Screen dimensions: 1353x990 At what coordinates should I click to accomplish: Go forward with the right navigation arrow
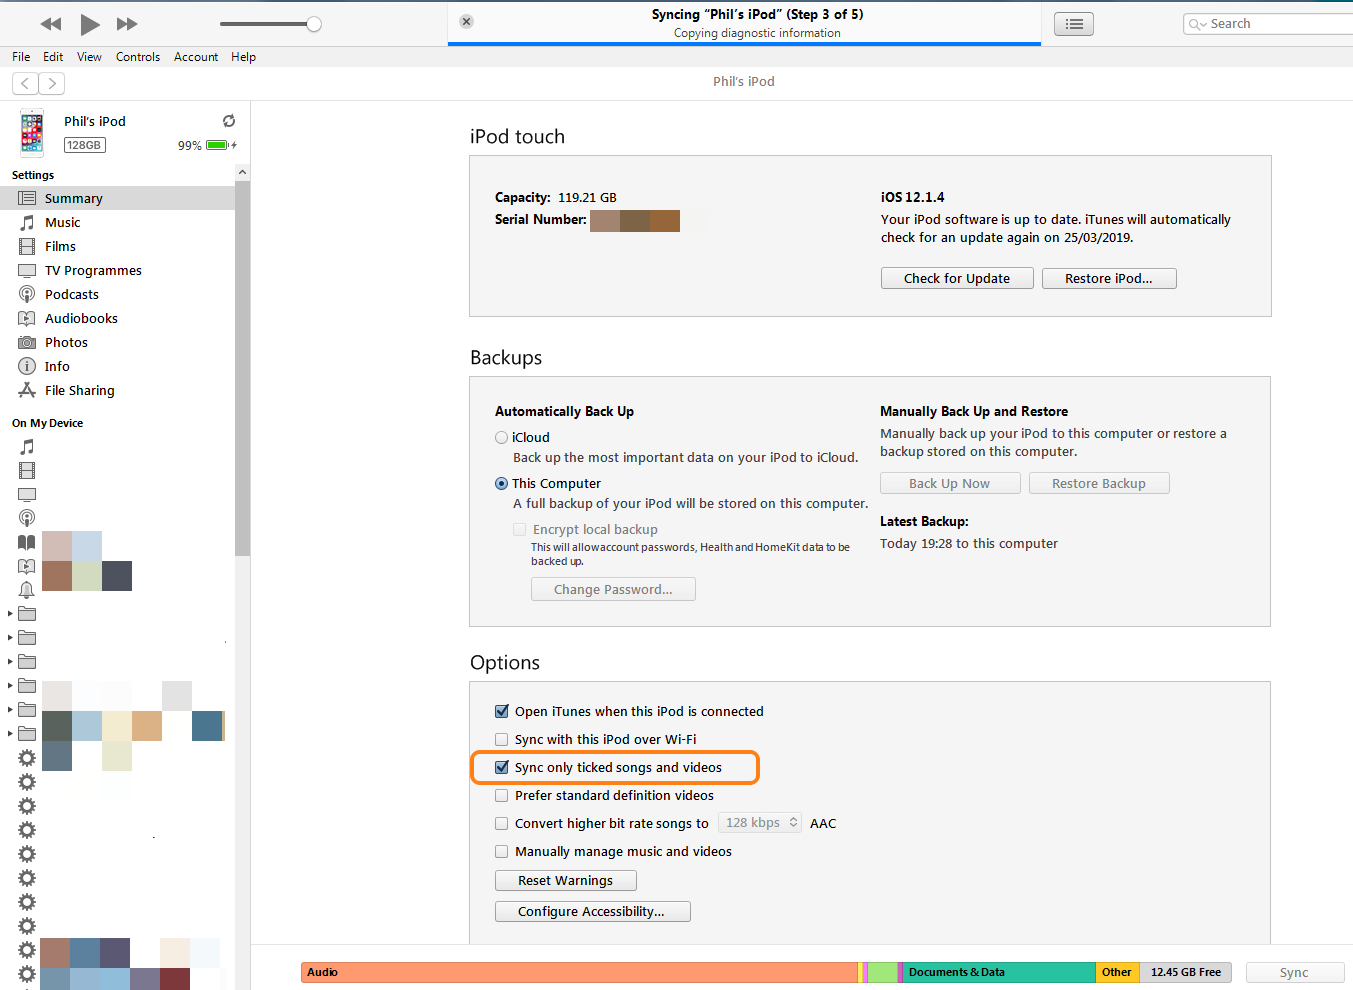pyautogui.click(x=52, y=83)
